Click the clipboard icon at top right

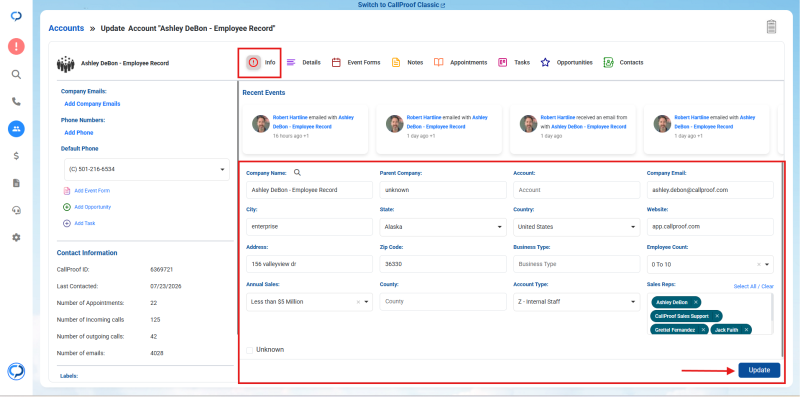pos(771,27)
